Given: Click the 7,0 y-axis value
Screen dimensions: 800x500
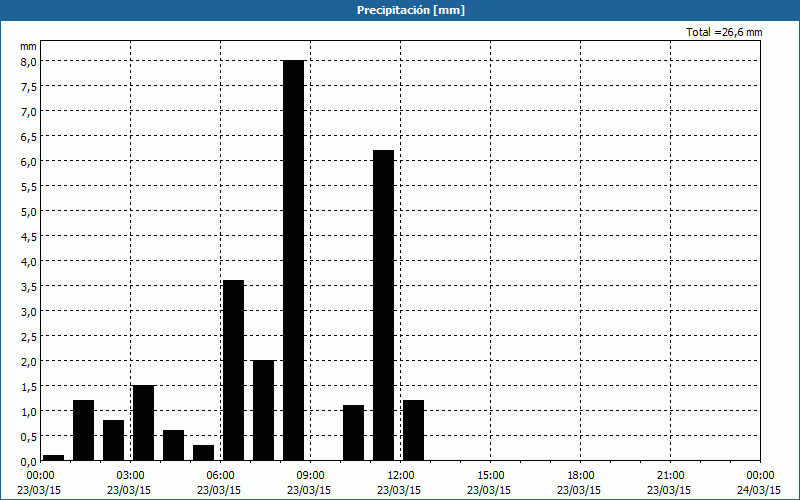Looking at the screenshot, I should click(x=28, y=111).
